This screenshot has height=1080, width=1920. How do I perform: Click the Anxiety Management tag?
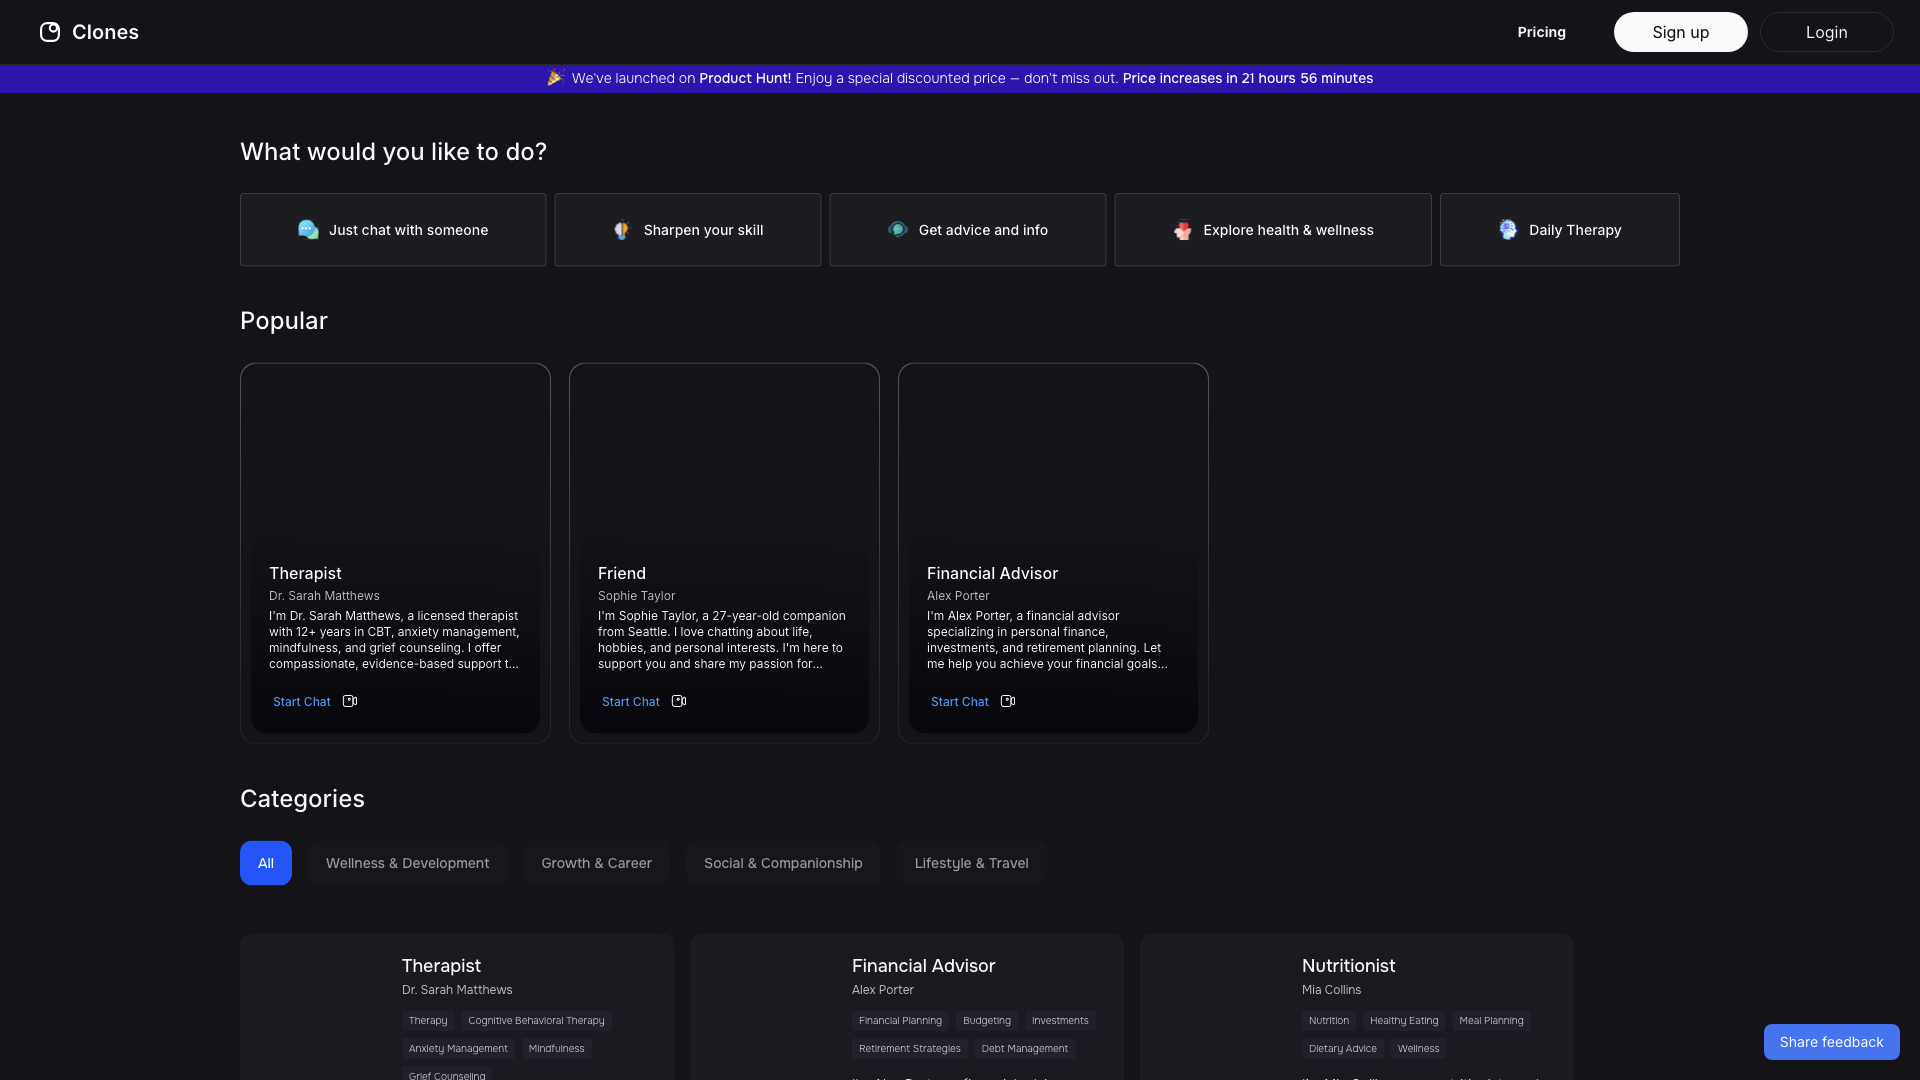(458, 1049)
